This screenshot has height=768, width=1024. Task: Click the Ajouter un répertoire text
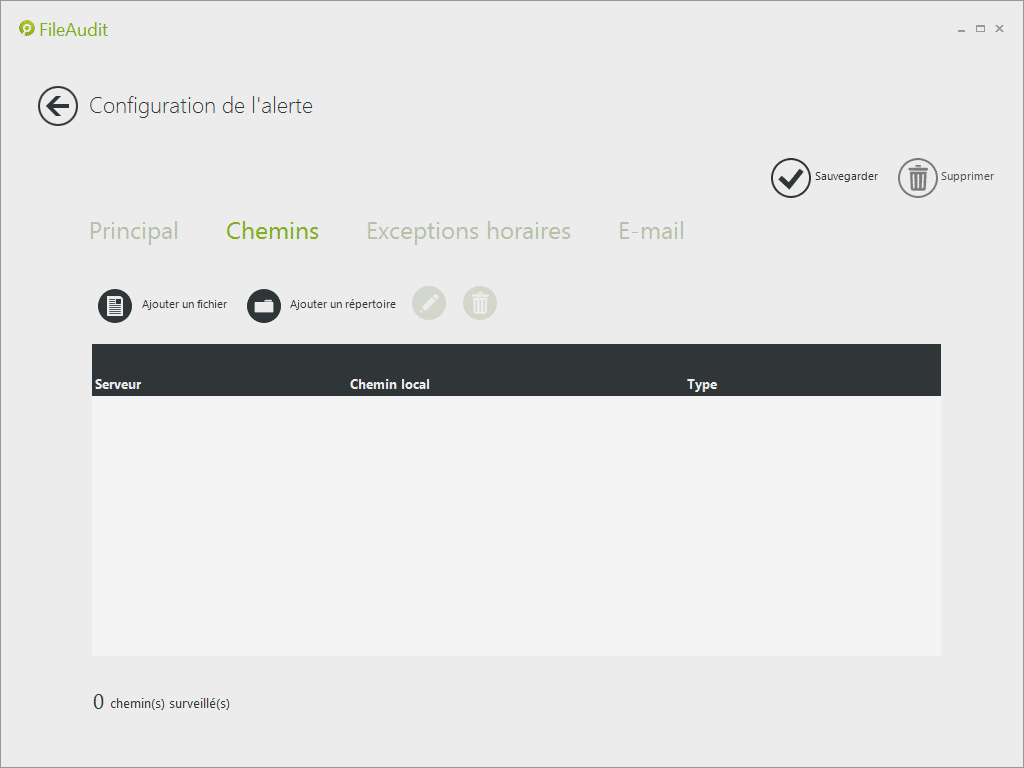pyautogui.click(x=343, y=305)
